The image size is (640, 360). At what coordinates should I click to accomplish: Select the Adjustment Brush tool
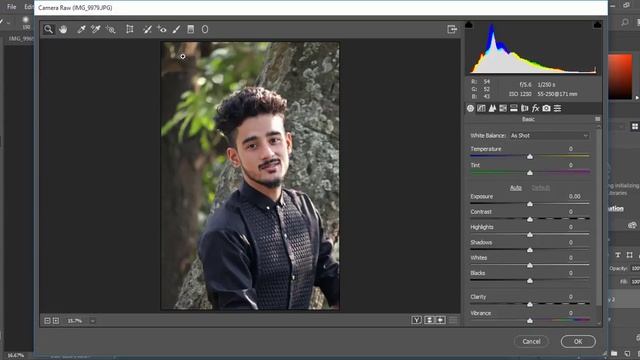[176, 29]
